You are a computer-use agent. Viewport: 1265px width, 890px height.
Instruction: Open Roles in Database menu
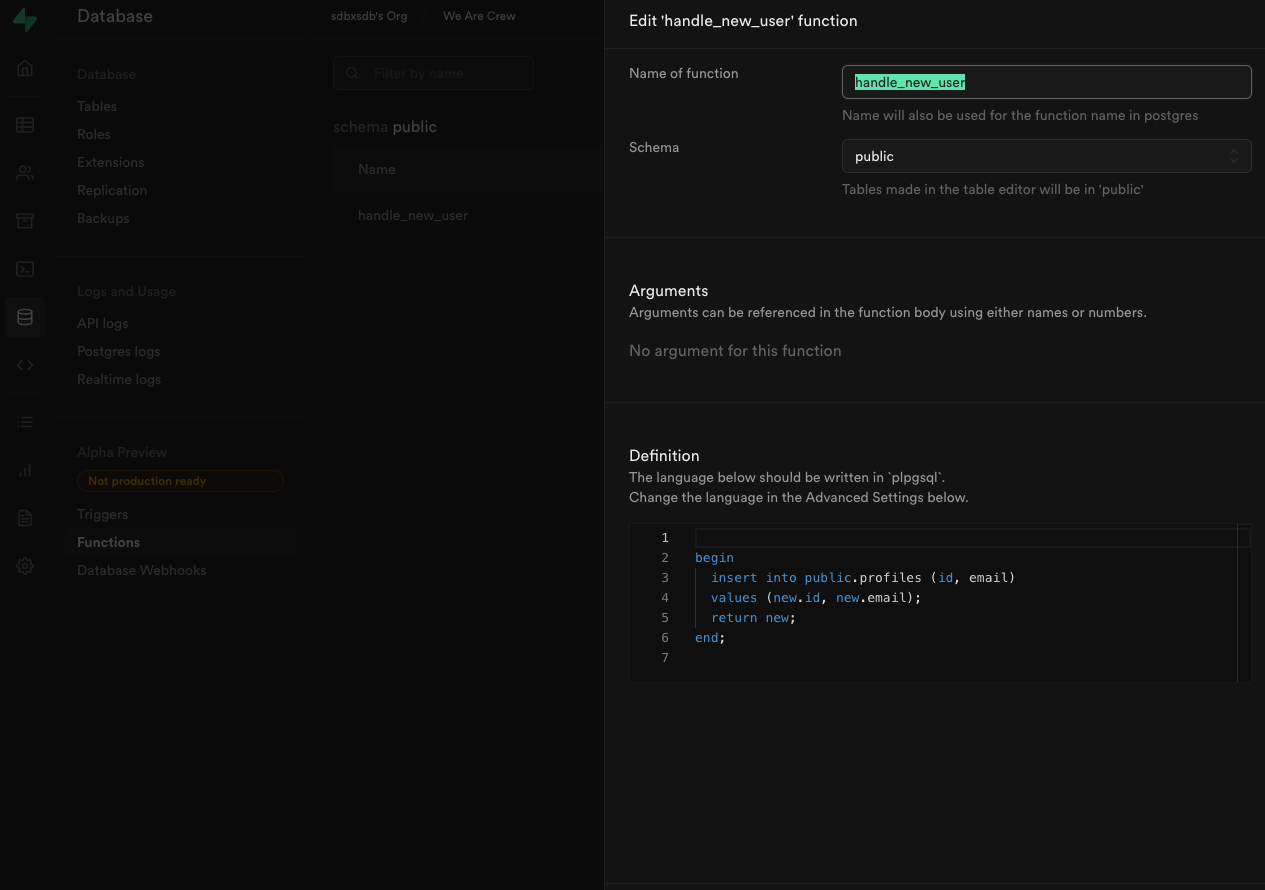[94, 134]
